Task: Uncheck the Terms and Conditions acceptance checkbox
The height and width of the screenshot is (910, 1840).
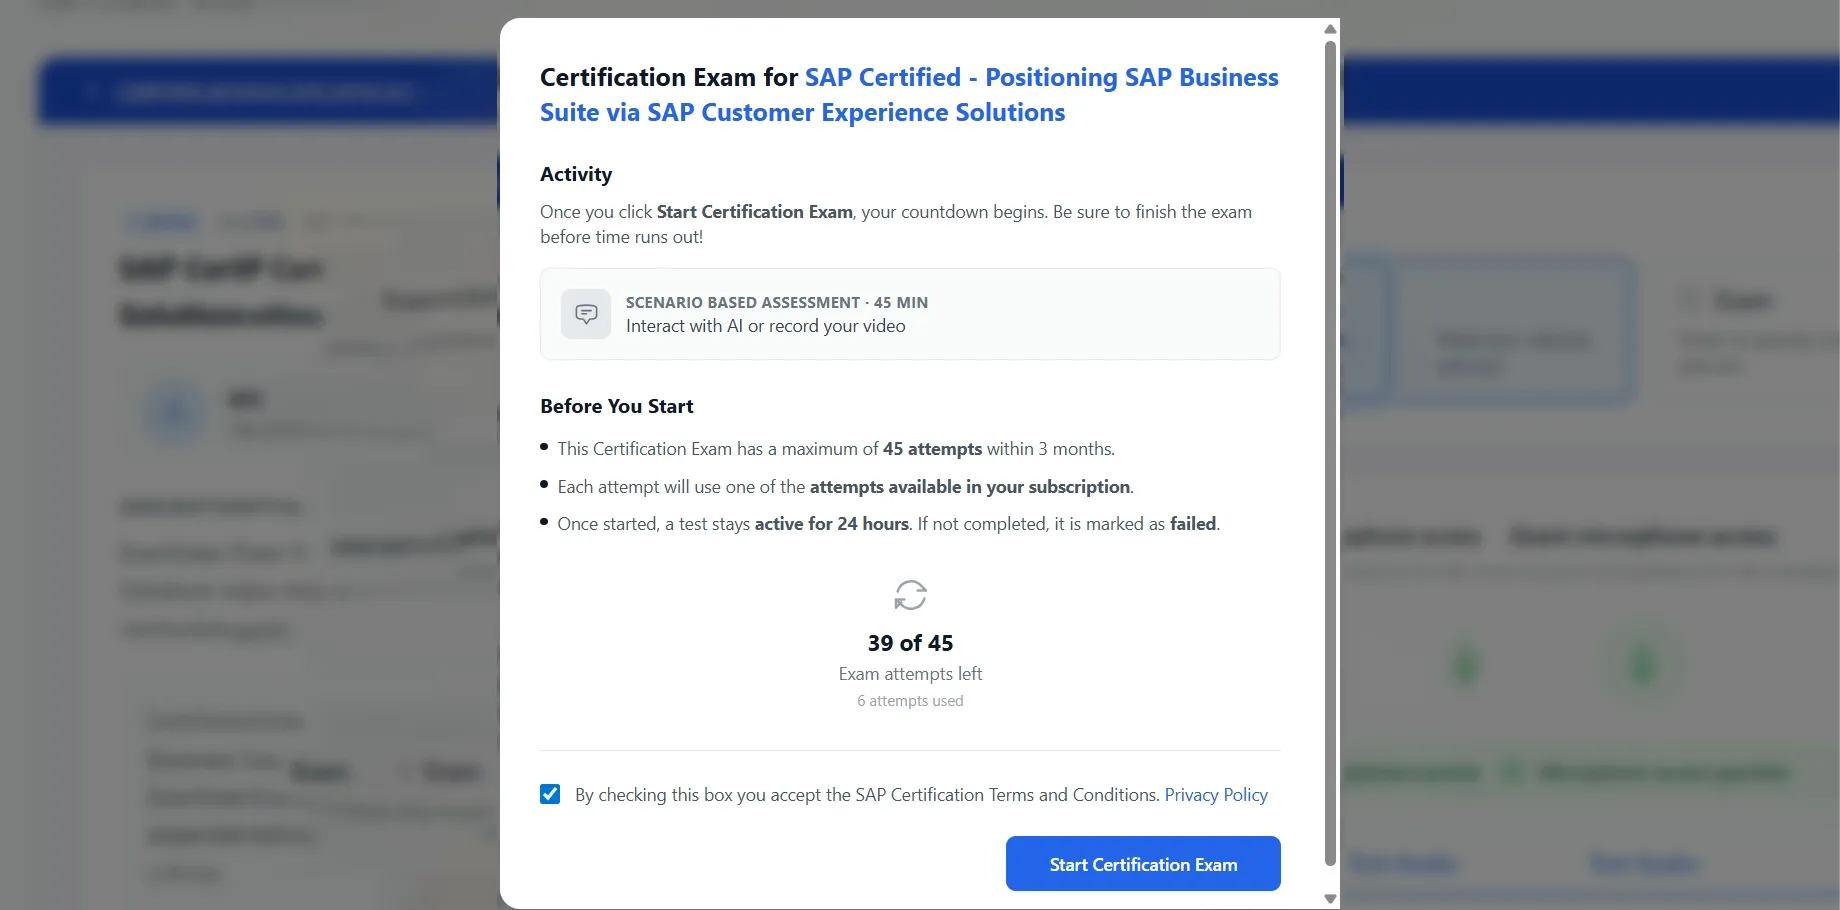Action: 550,794
